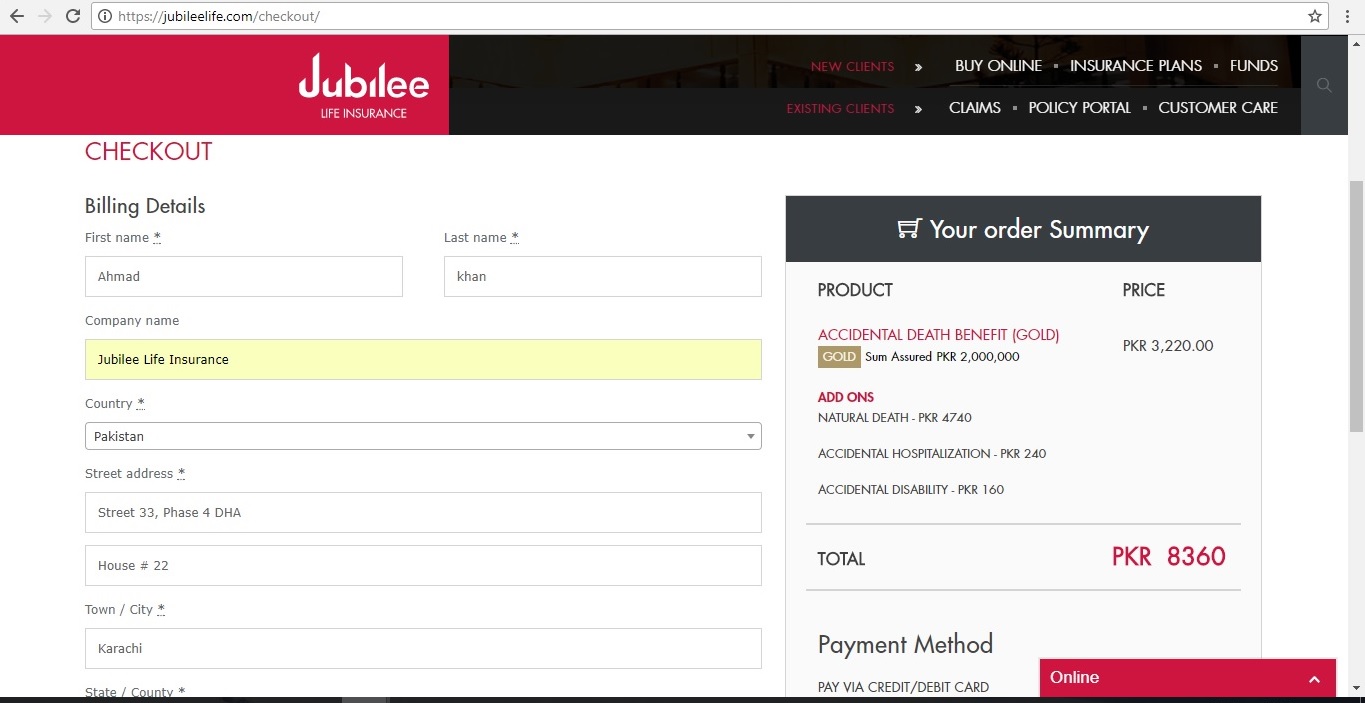Click the browser forward arrow

pyautogui.click(x=45, y=16)
